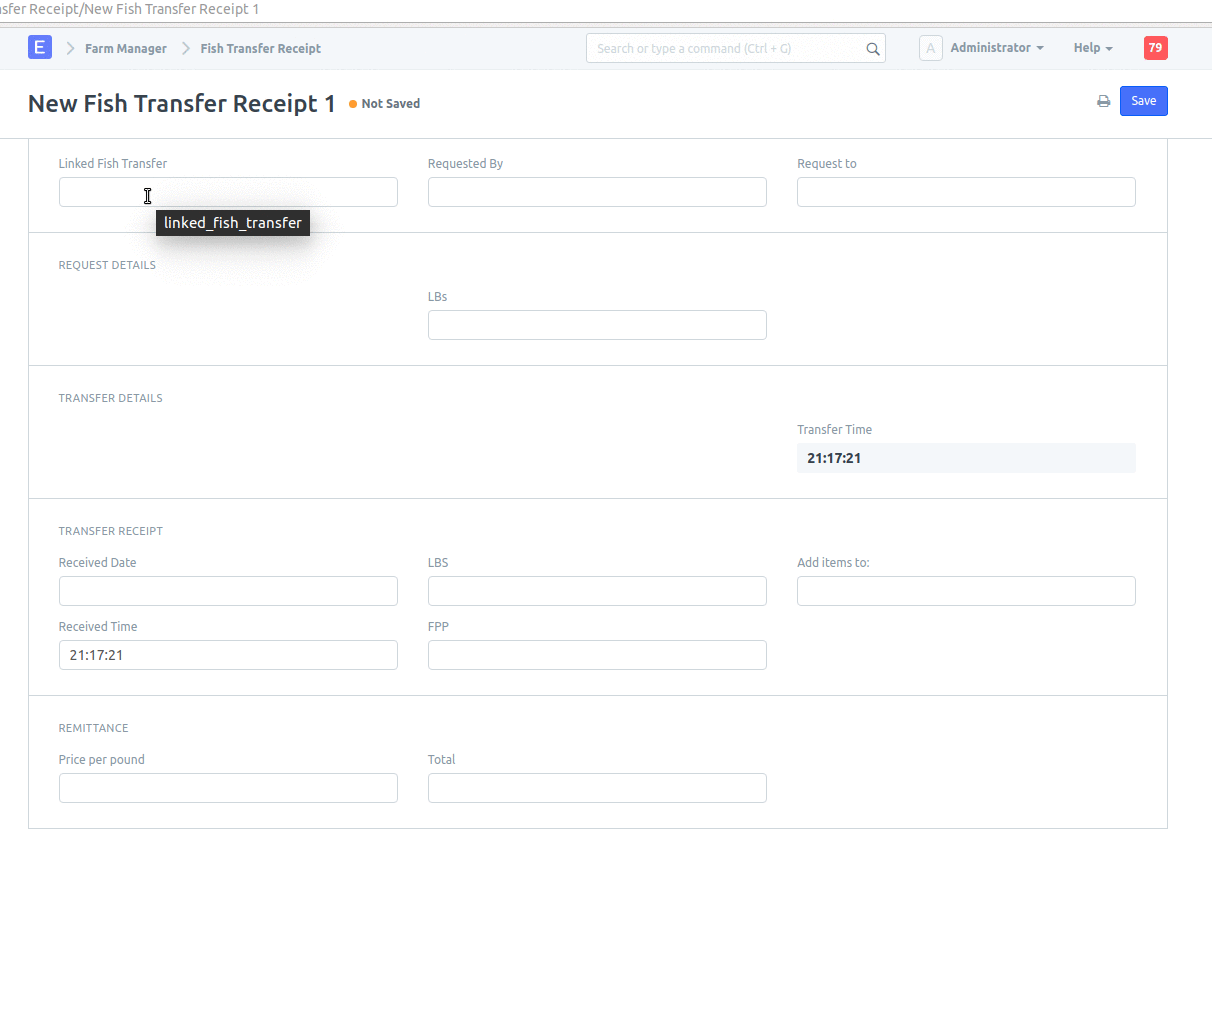Image resolution: width=1212 pixels, height=1017 pixels.
Task: Click the Transfer Time value 21:17:21
Action: [x=966, y=458]
